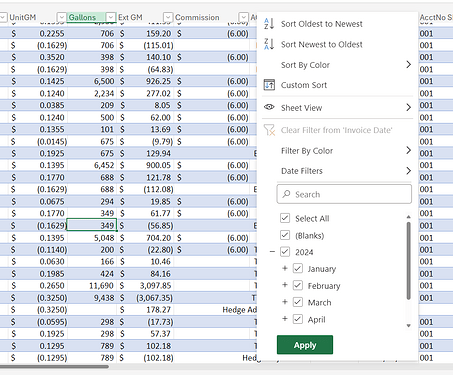Click Clear Filter from 'Invoice Date'
The width and height of the screenshot is (453, 375).
tap(337, 130)
